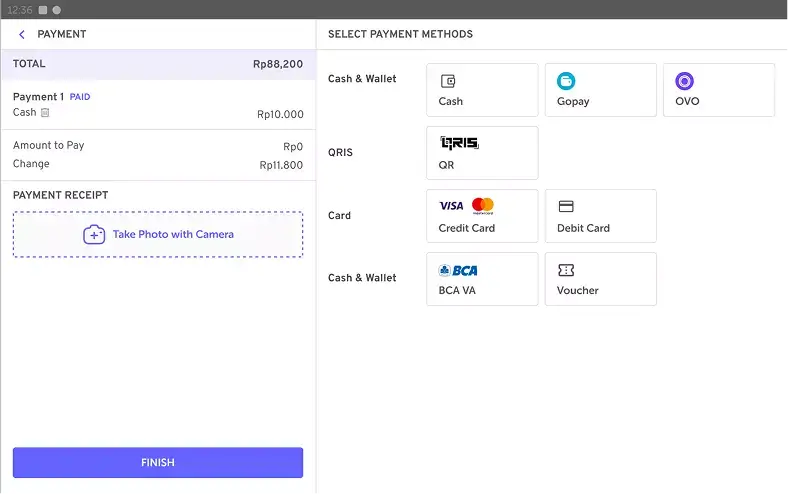Click the camera icon in receipt box

click(x=94, y=234)
